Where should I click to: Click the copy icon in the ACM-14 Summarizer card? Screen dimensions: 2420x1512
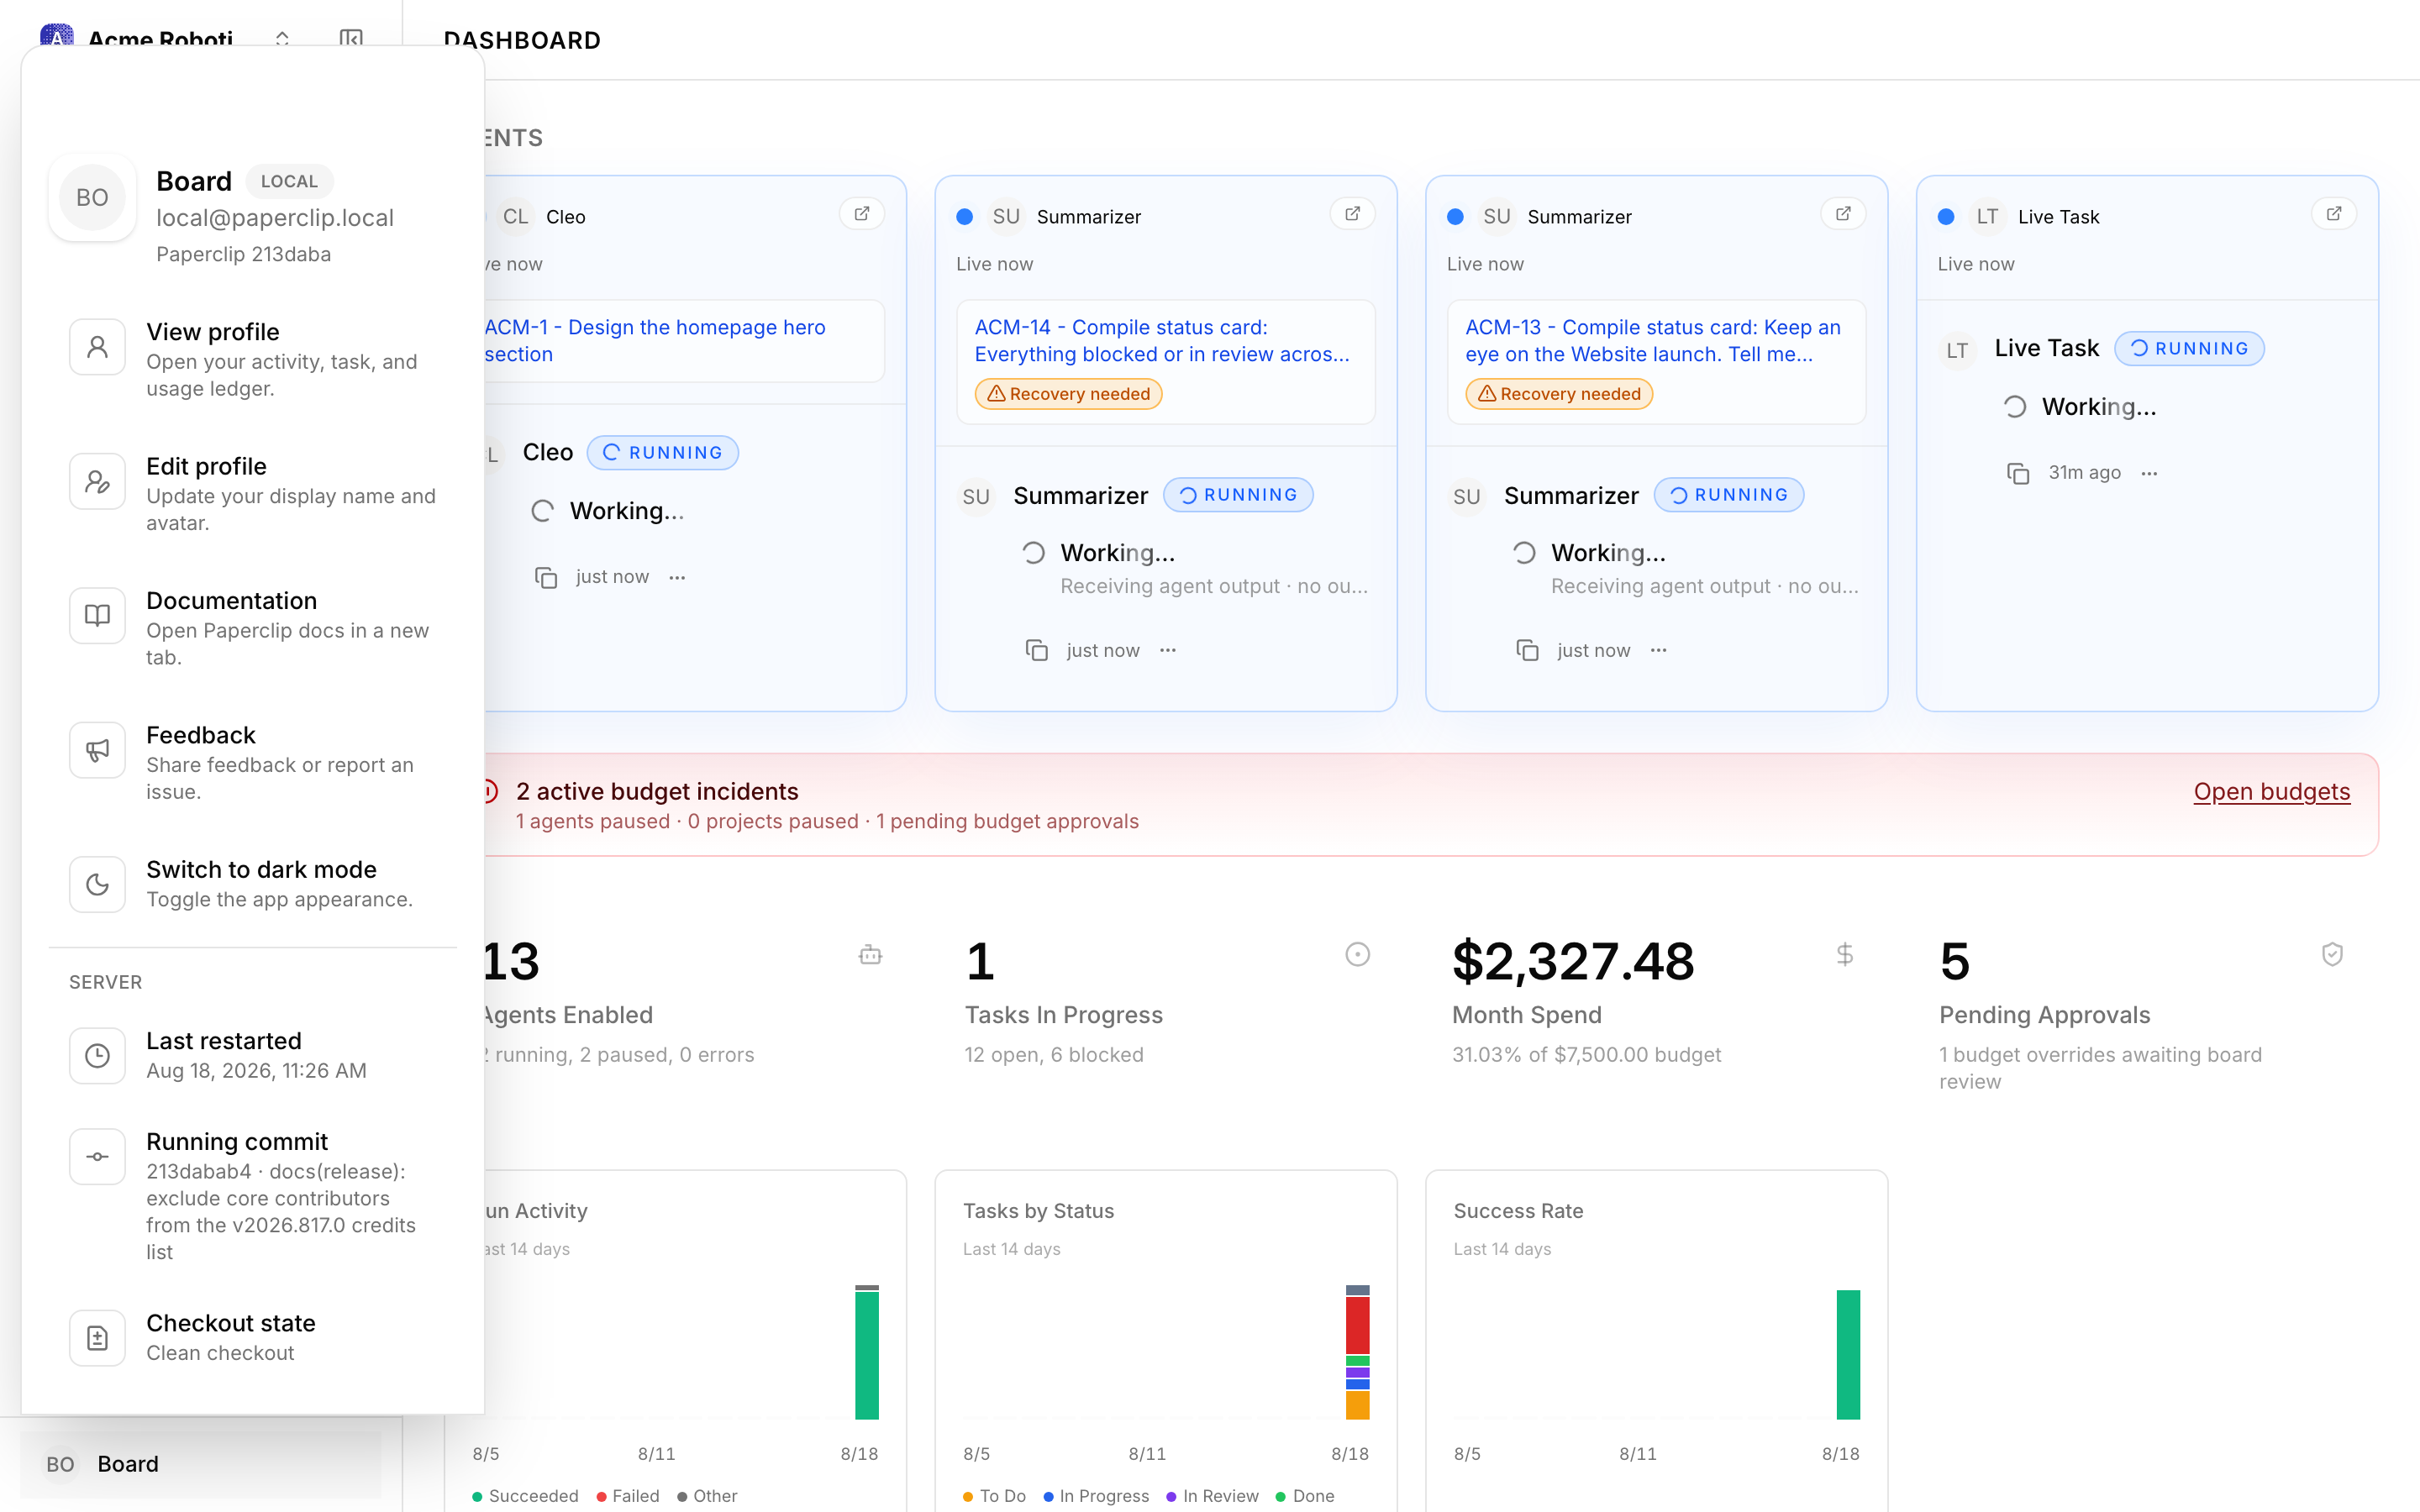coord(1037,650)
